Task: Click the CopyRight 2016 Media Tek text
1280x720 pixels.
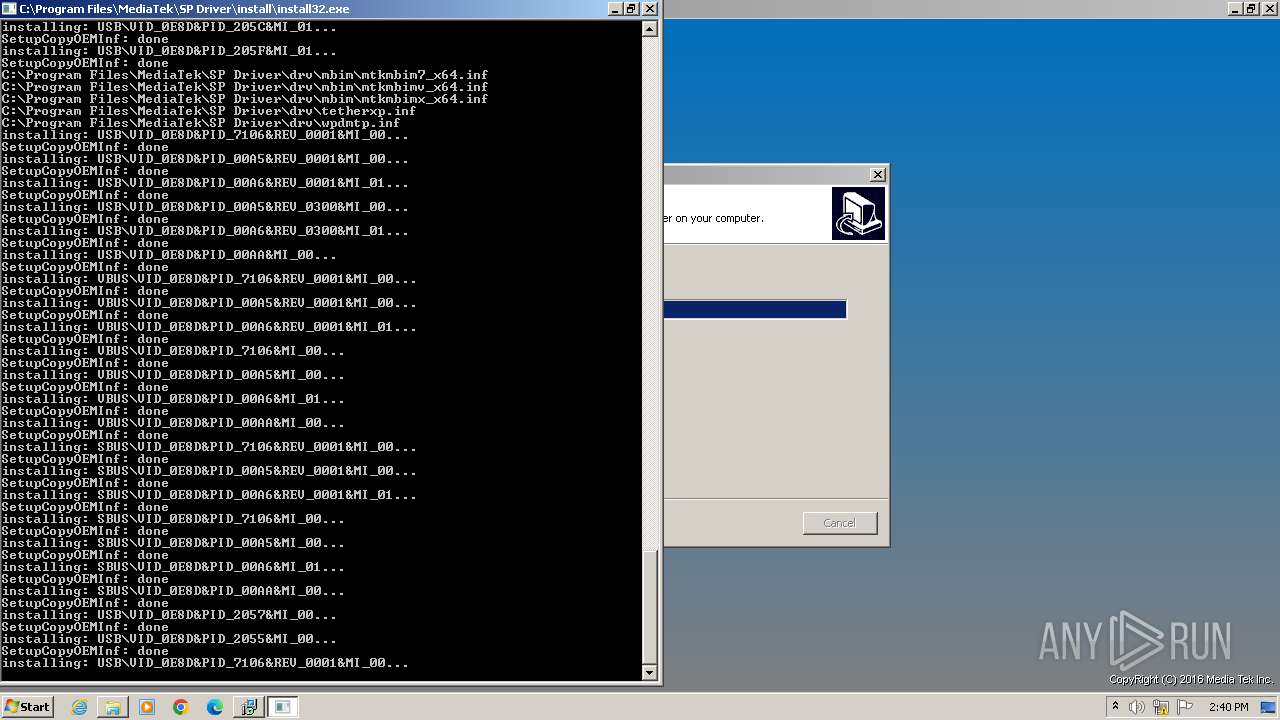Action: [1191, 680]
